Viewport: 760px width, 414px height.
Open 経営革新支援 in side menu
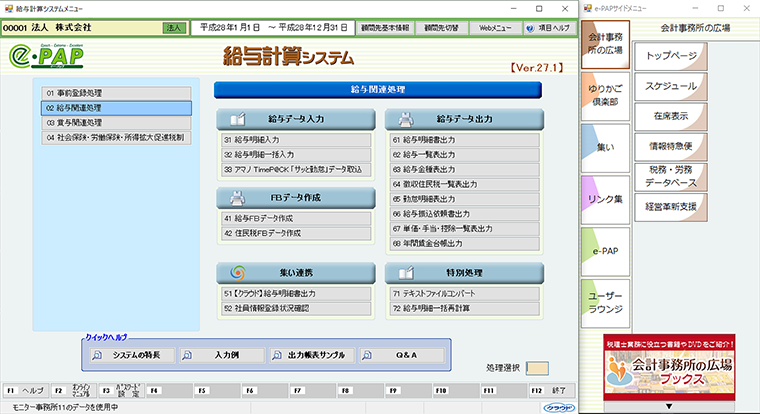pos(671,207)
